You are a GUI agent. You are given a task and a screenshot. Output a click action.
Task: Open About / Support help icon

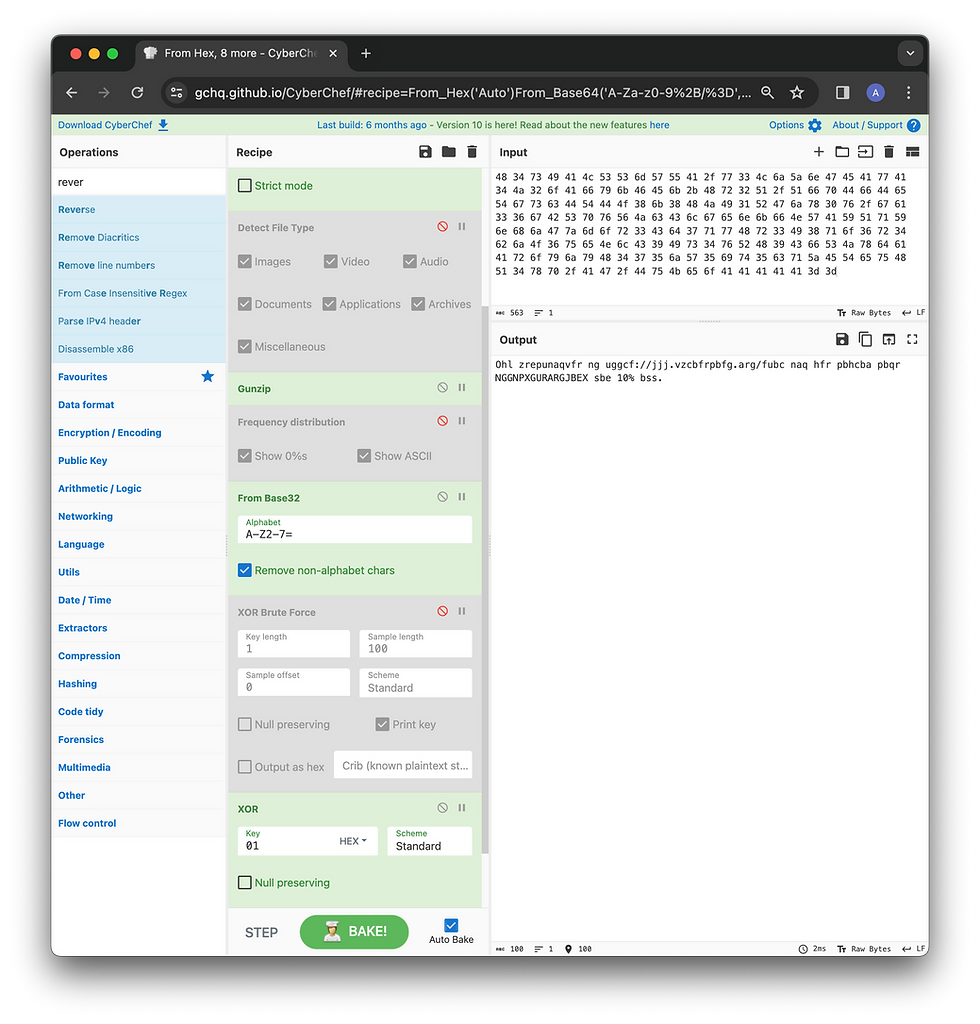[x=913, y=125]
